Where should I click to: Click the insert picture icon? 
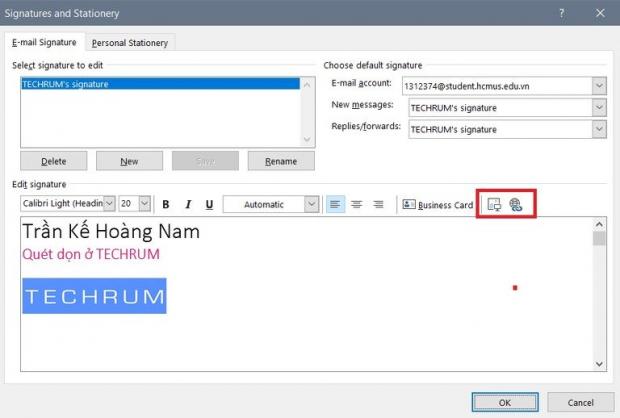(494, 204)
